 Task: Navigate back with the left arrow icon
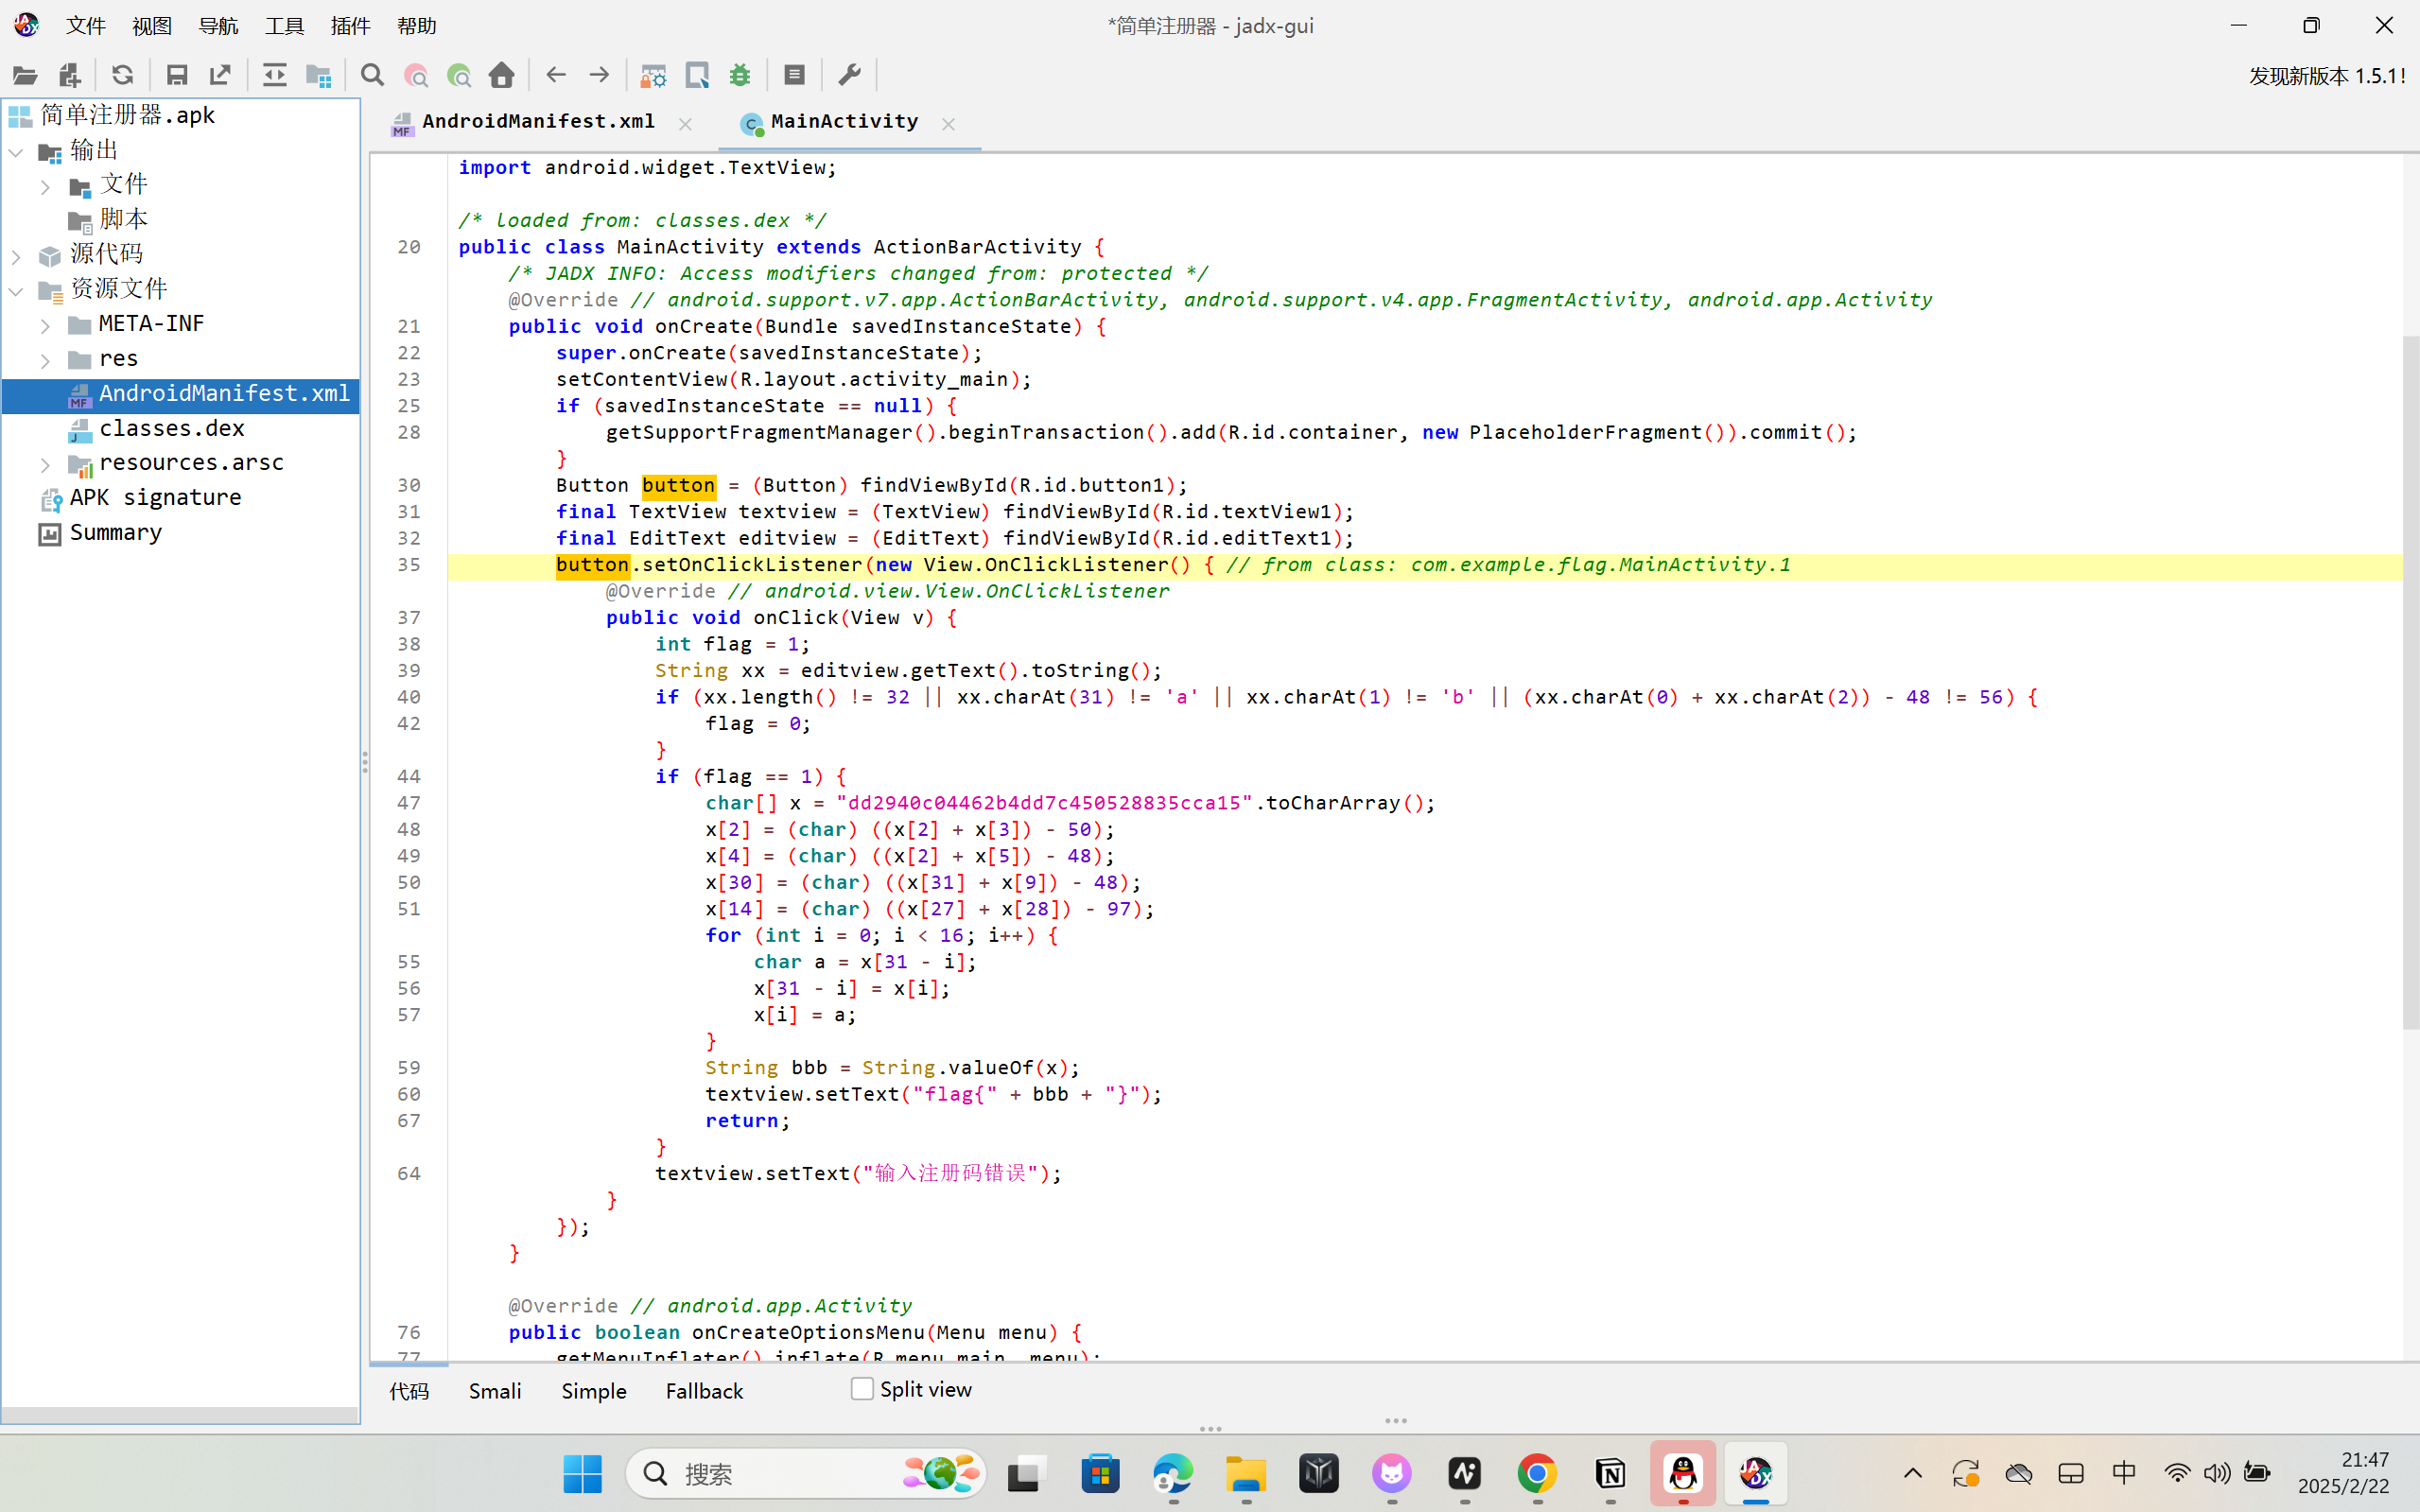click(x=556, y=75)
